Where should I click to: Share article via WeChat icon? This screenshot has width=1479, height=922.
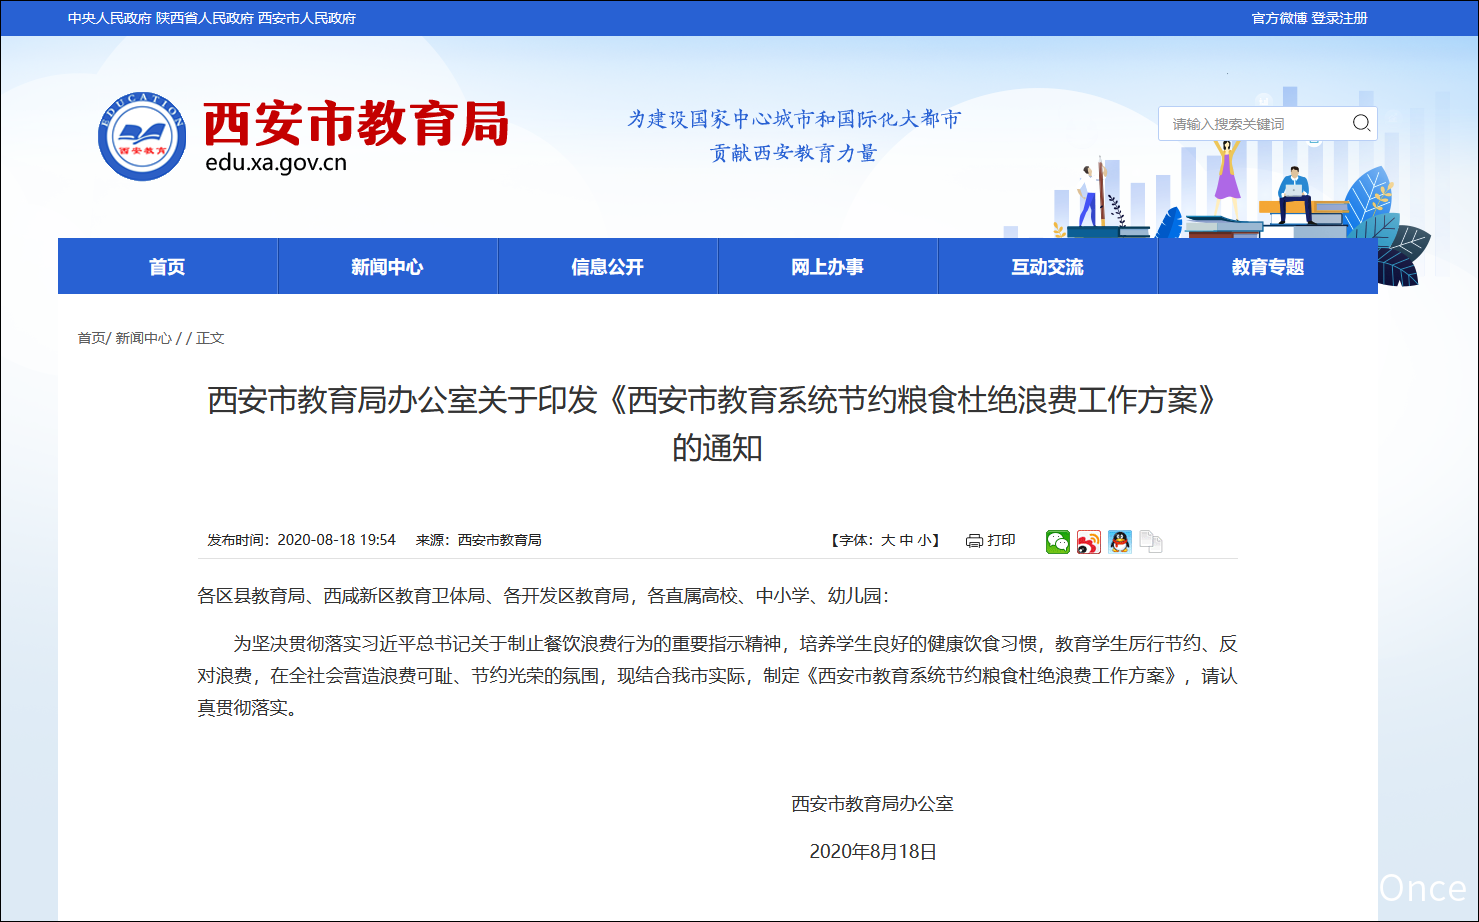[x=1058, y=541]
